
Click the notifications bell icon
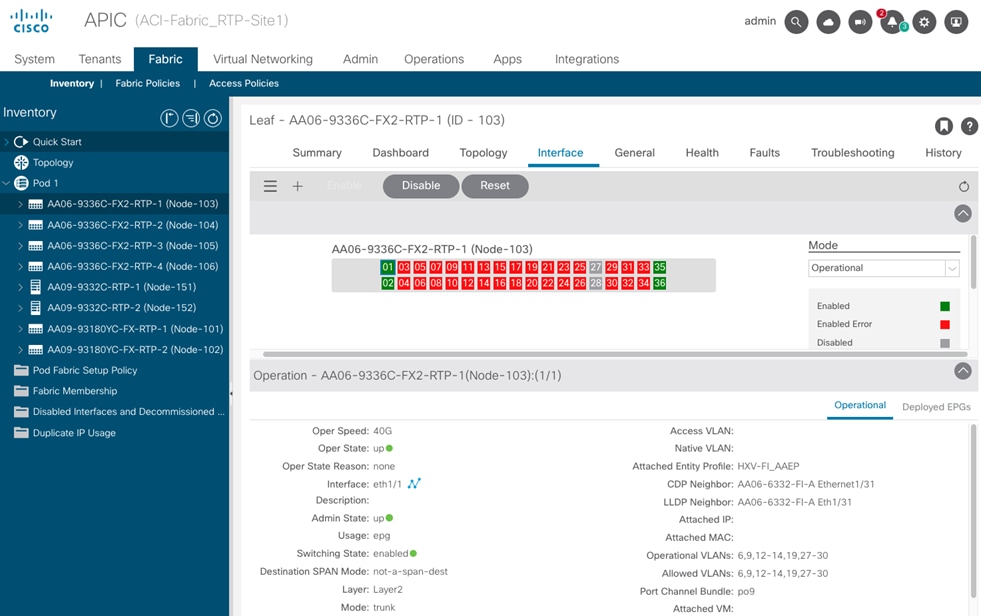pos(891,21)
